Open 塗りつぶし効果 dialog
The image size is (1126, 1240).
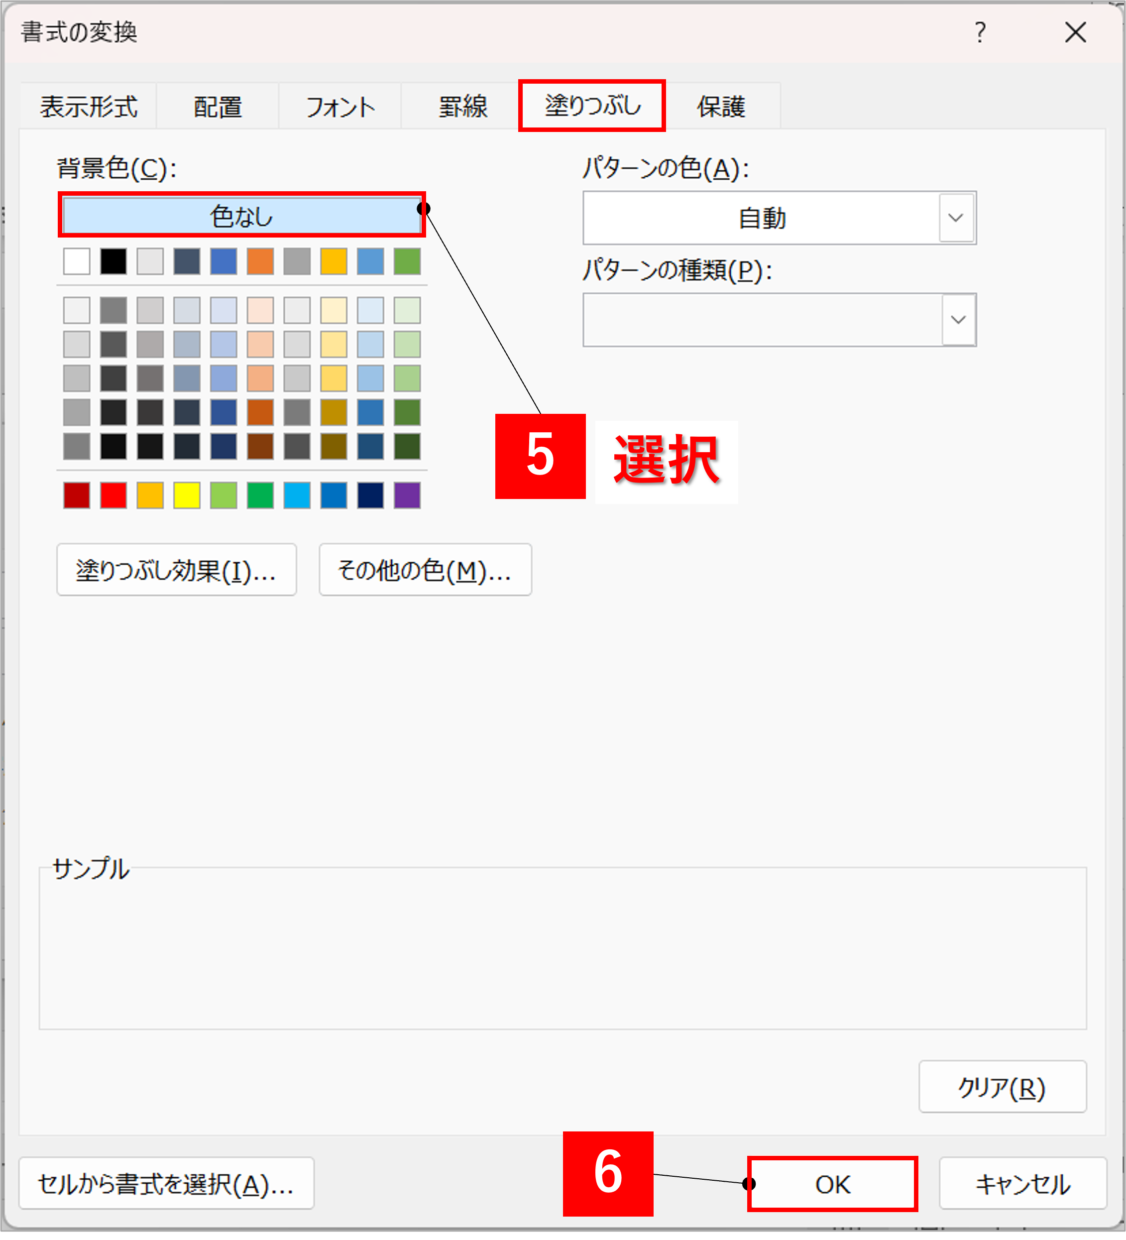tap(177, 570)
